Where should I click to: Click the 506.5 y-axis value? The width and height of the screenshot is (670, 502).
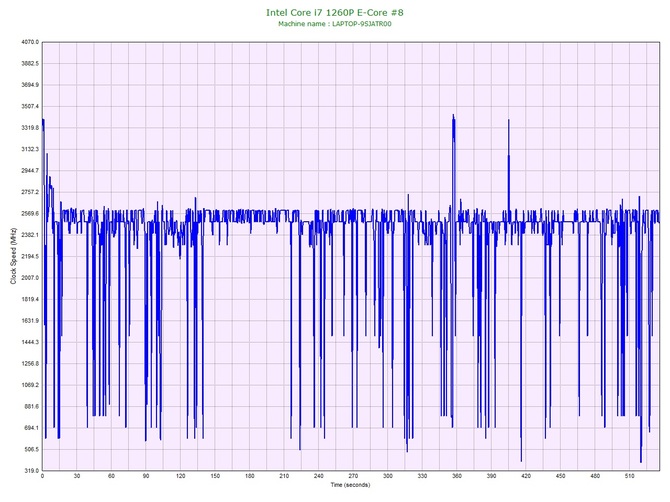coord(31,449)
